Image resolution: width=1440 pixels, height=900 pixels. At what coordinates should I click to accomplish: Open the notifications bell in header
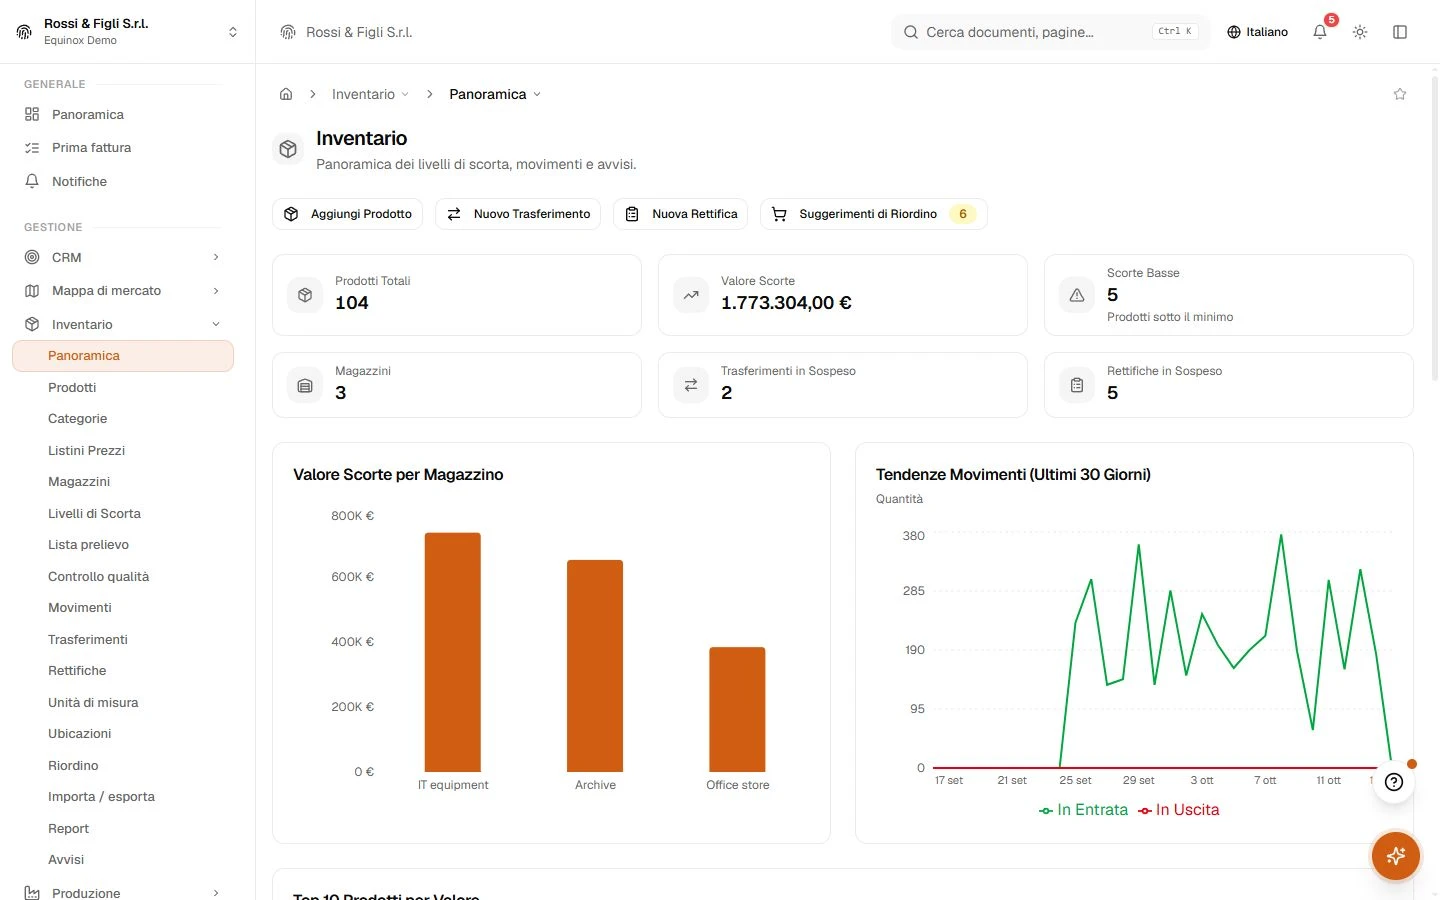point(1320,32)
